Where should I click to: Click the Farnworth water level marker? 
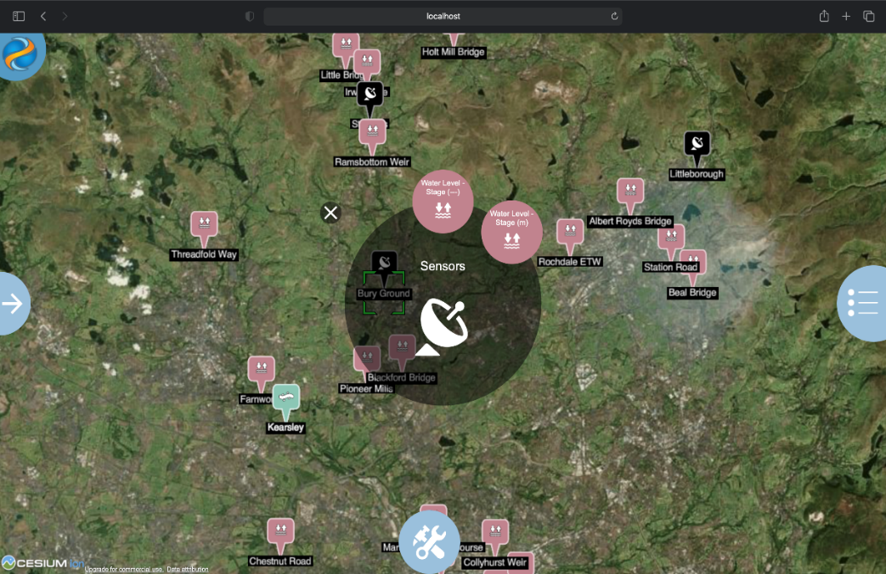[261, 372]
